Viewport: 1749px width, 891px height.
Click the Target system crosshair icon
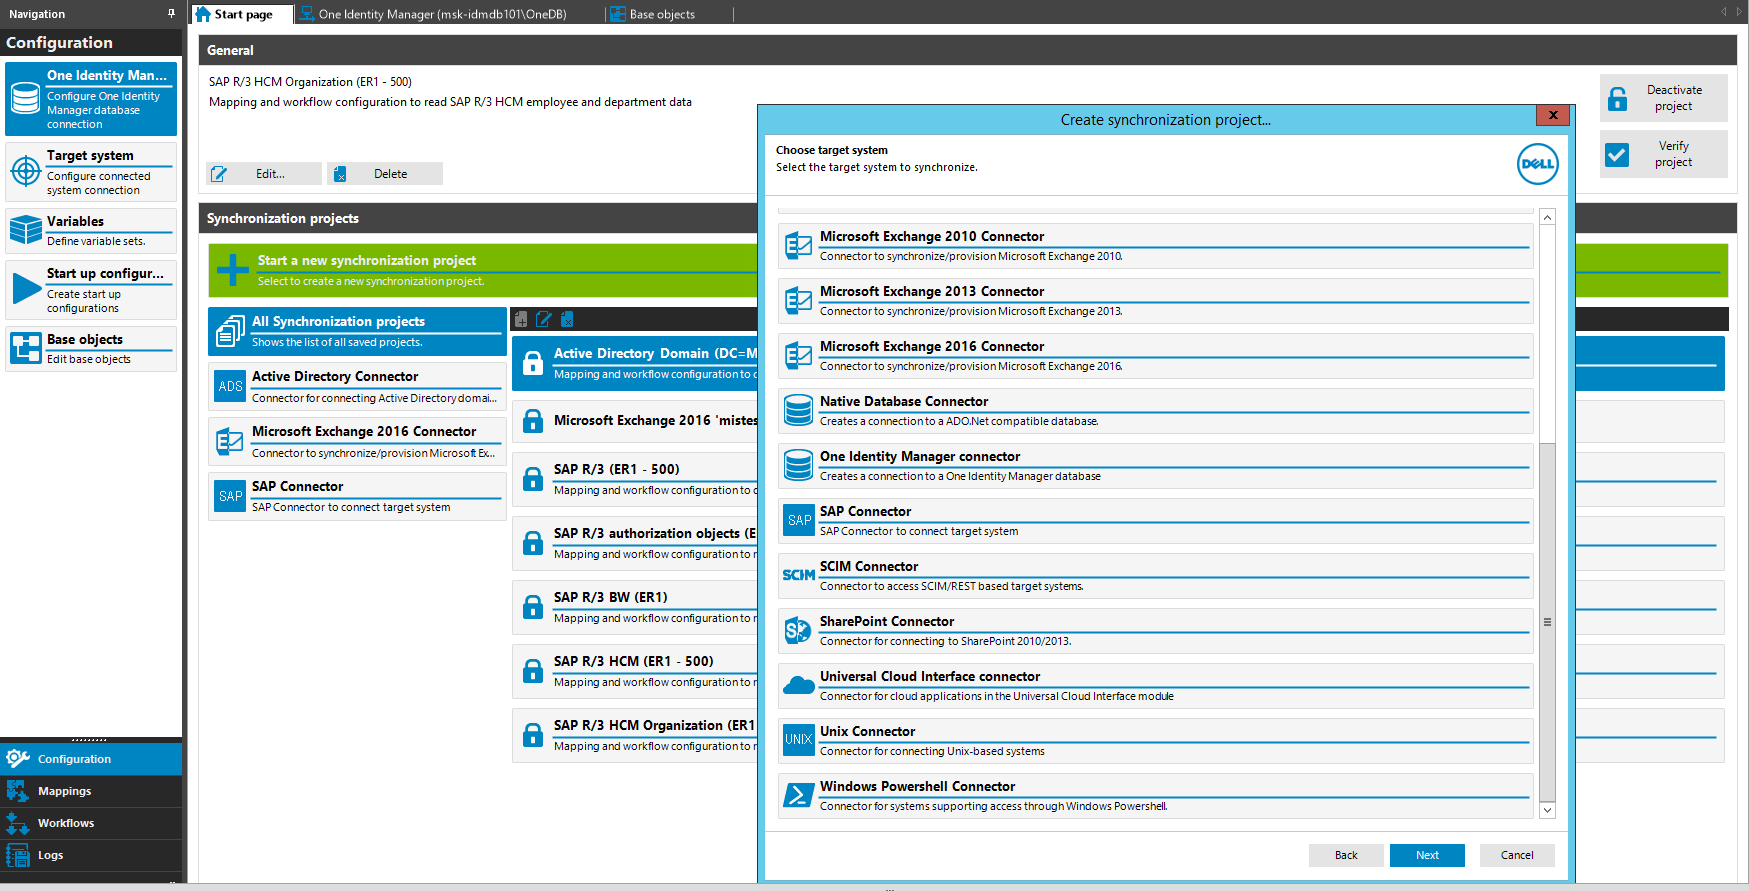coord(25,171)
